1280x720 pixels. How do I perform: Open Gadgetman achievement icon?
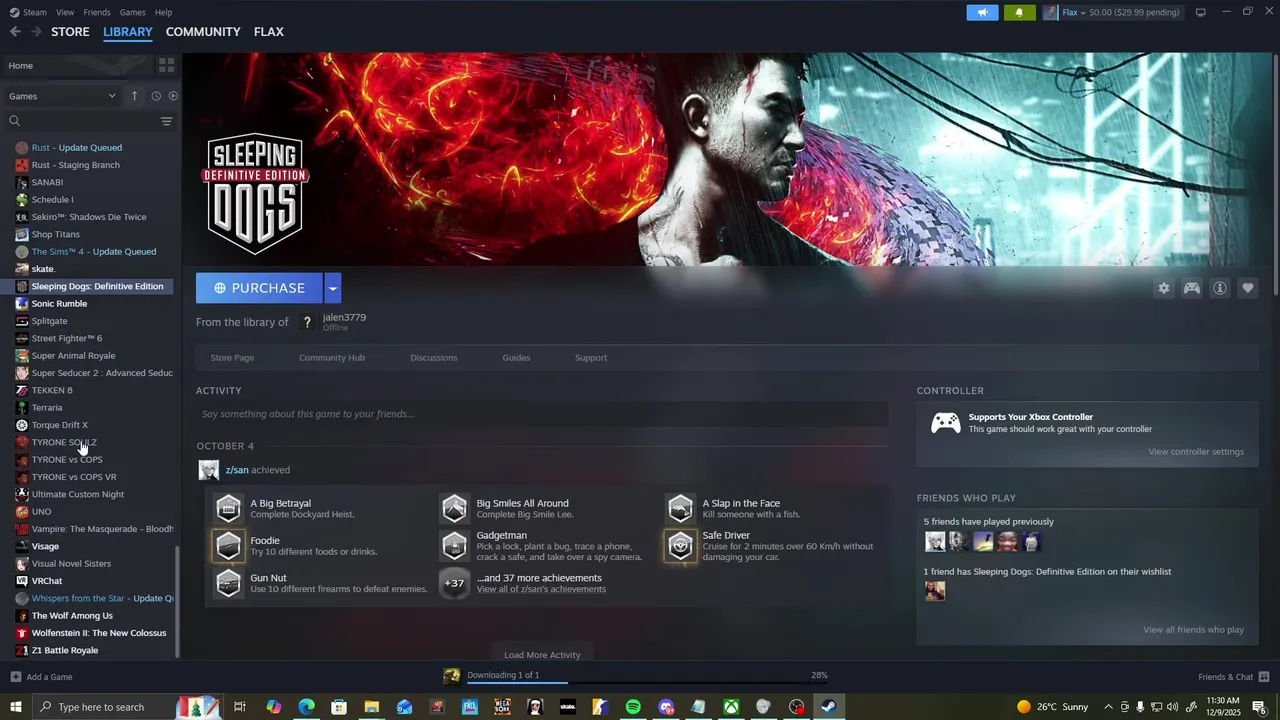pos(455,546)
